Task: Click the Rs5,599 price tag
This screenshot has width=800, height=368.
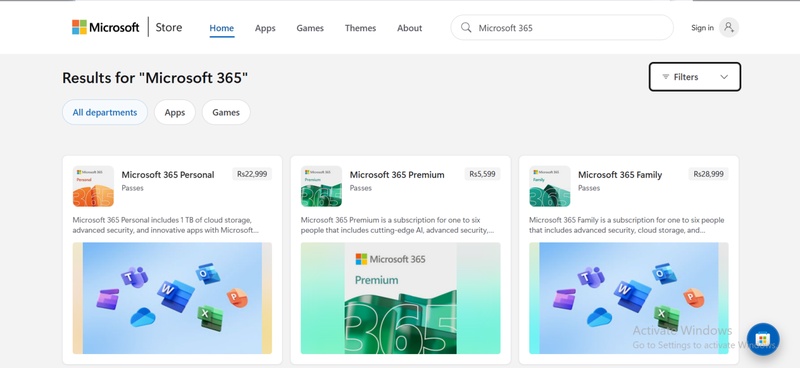Action: [x=482, y=174]
